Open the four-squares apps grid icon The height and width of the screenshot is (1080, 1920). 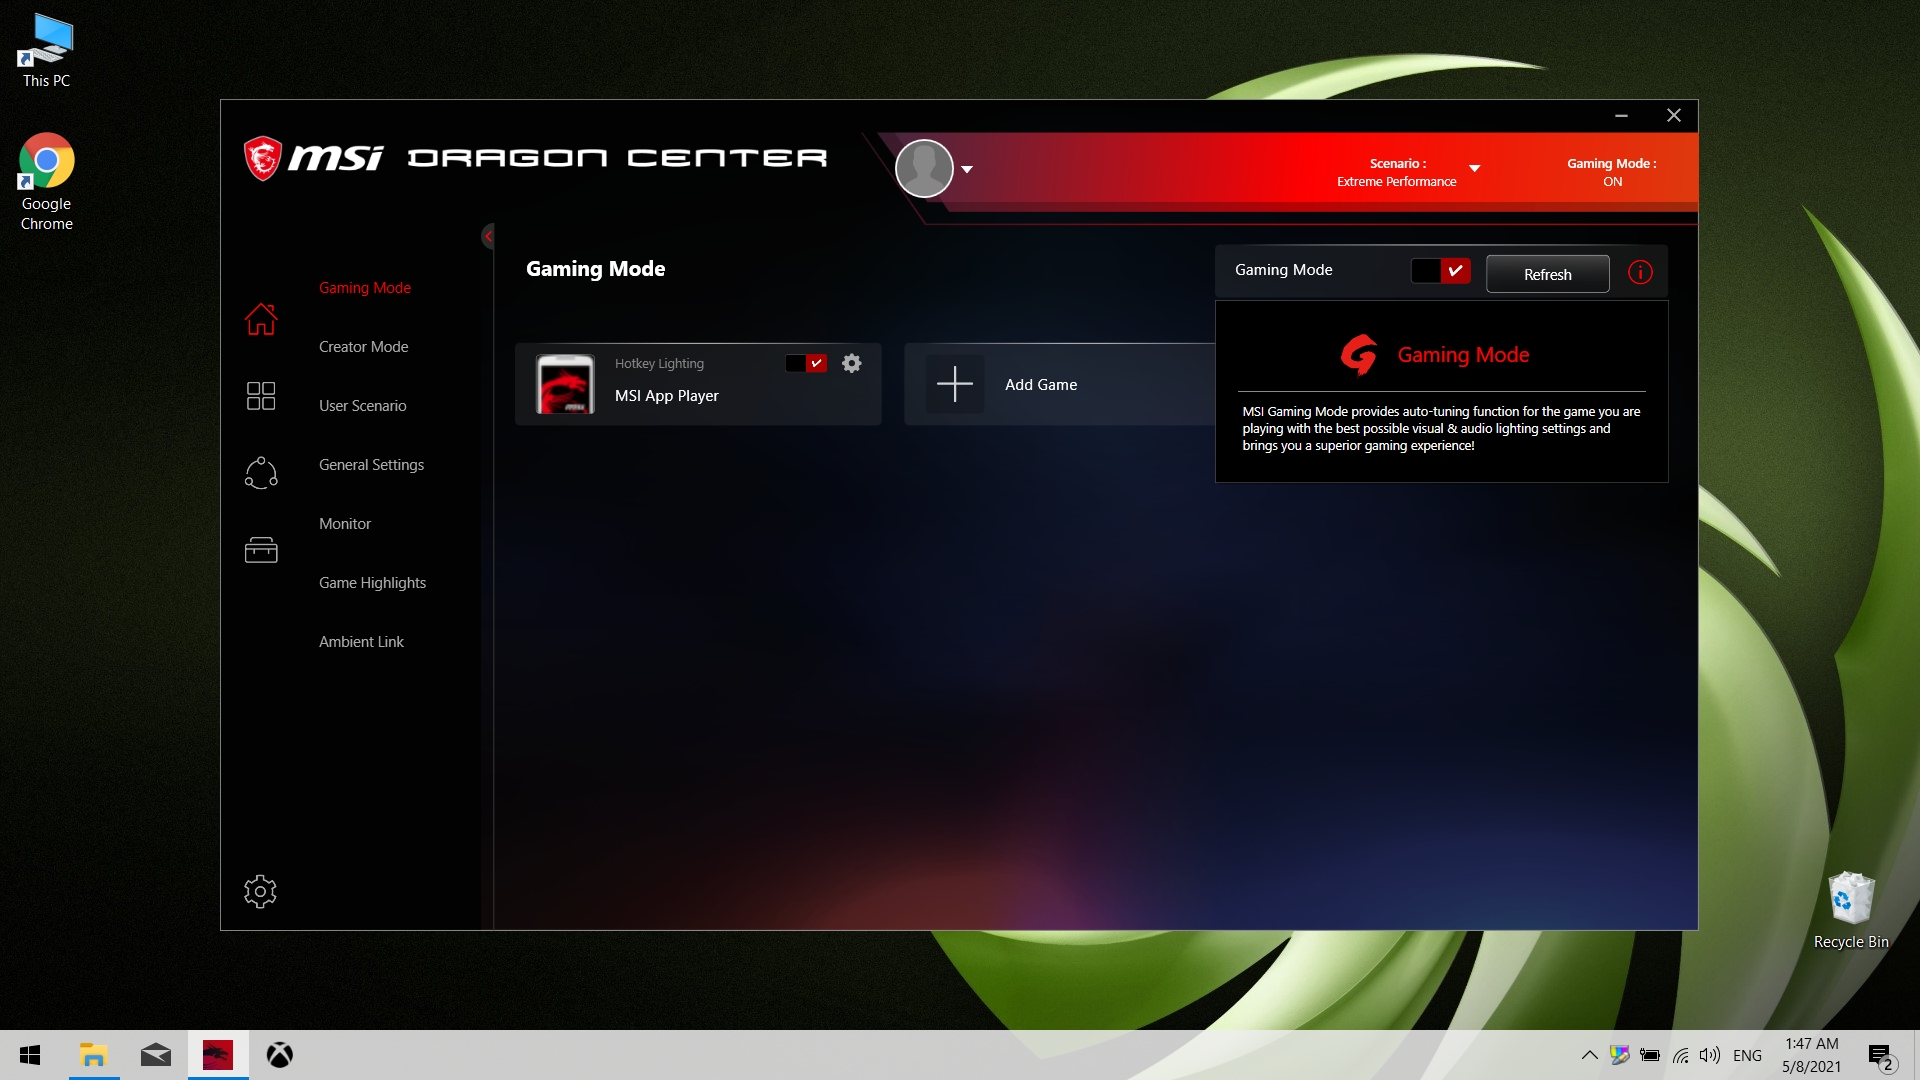point(261,396)
